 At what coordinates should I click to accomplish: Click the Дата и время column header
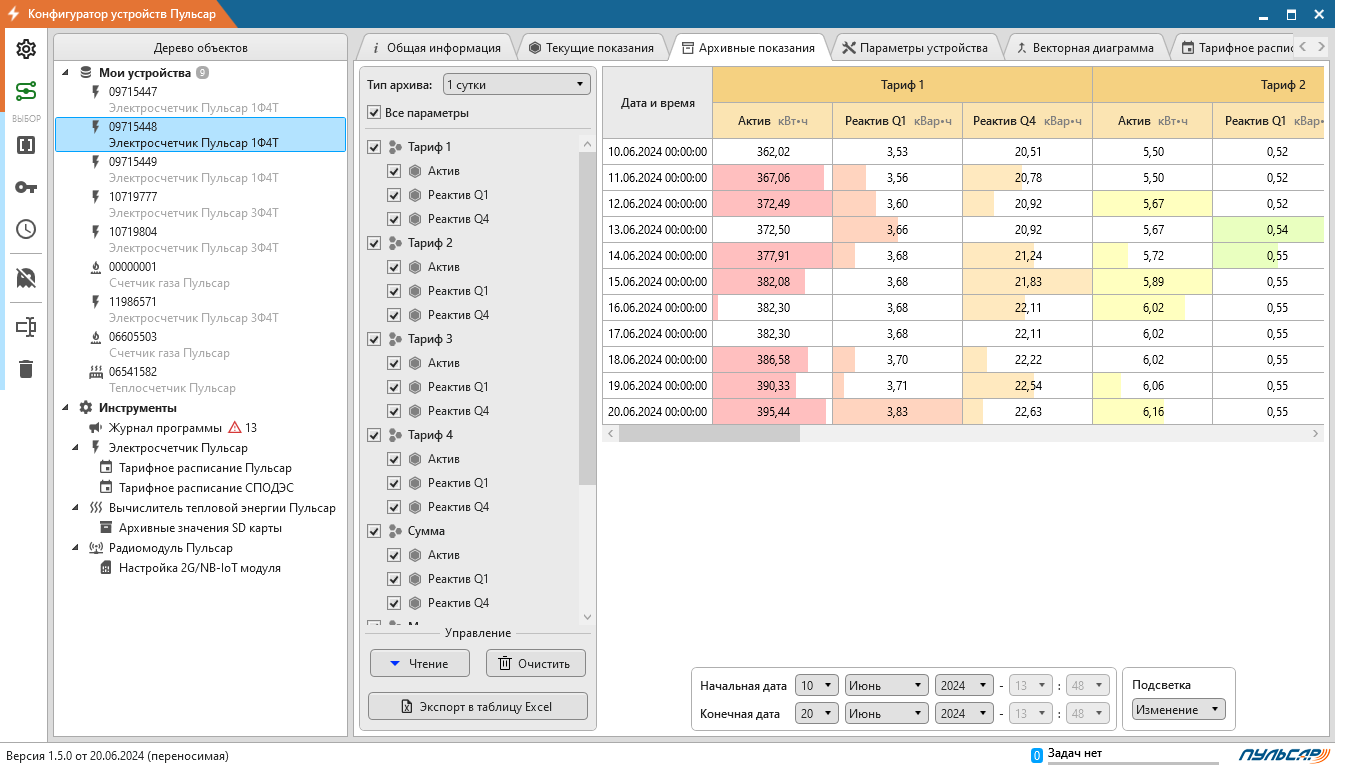pos(658,103)
